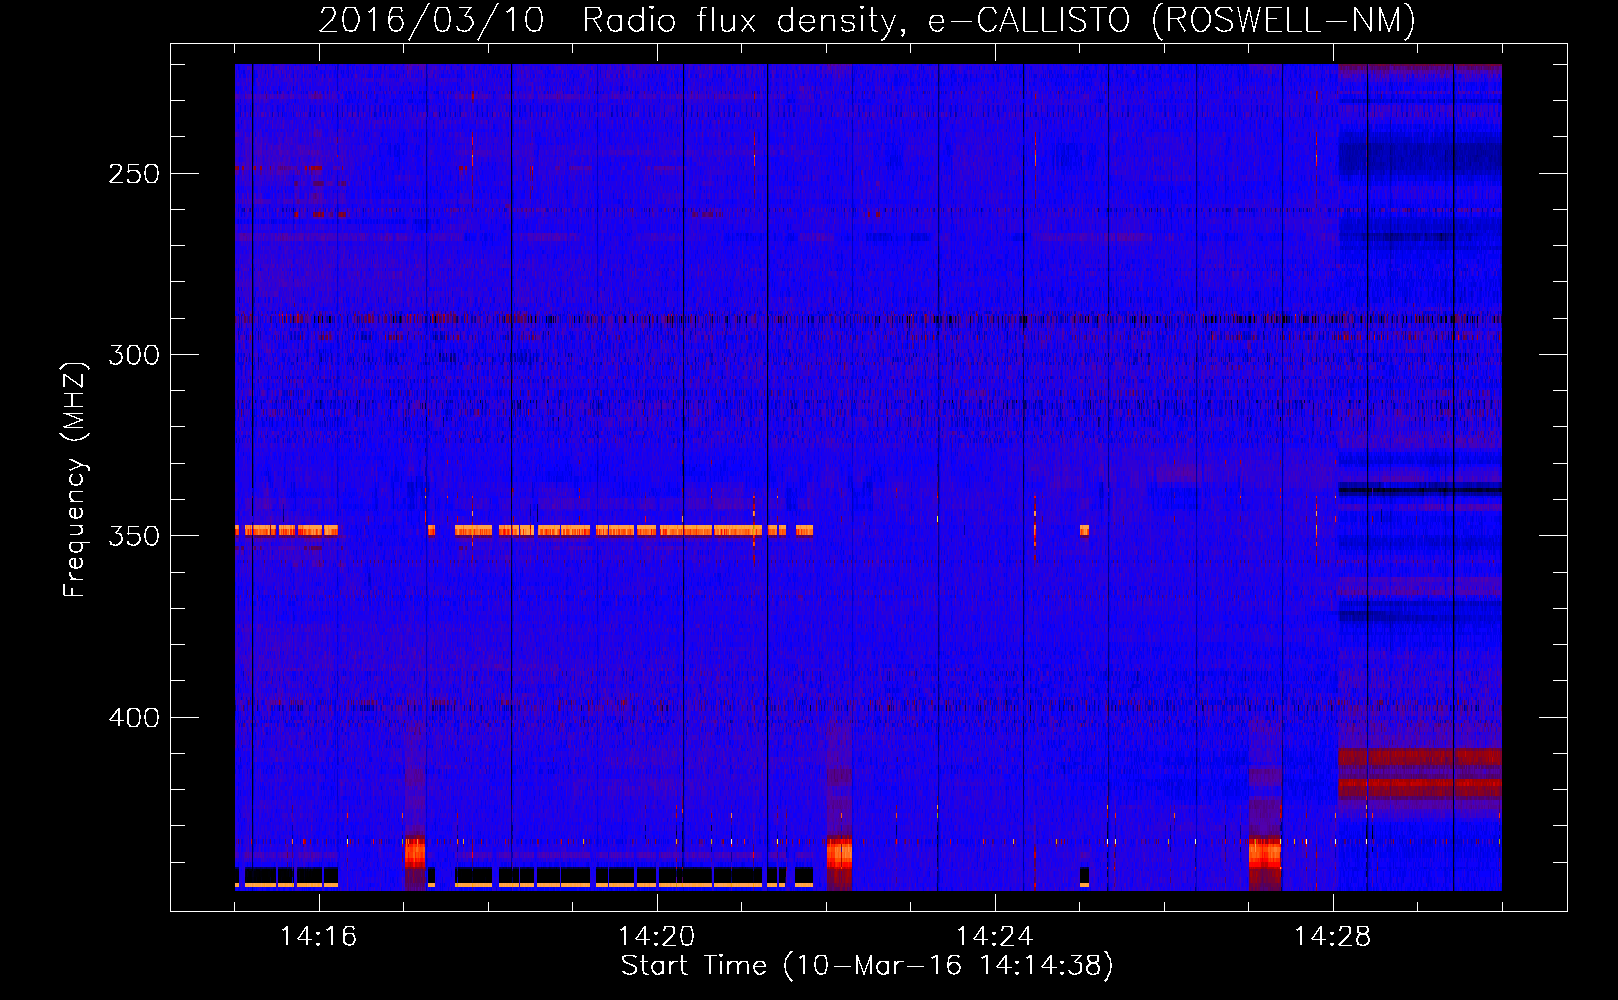Click the 14:20 time tick label

point(656,937)
